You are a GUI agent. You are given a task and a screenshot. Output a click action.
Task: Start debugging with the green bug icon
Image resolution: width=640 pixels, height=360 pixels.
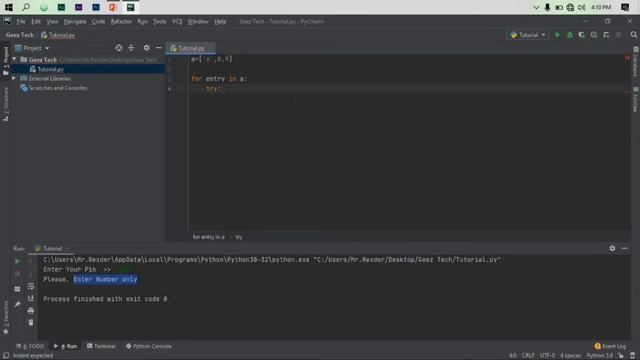tap(569, 35)
